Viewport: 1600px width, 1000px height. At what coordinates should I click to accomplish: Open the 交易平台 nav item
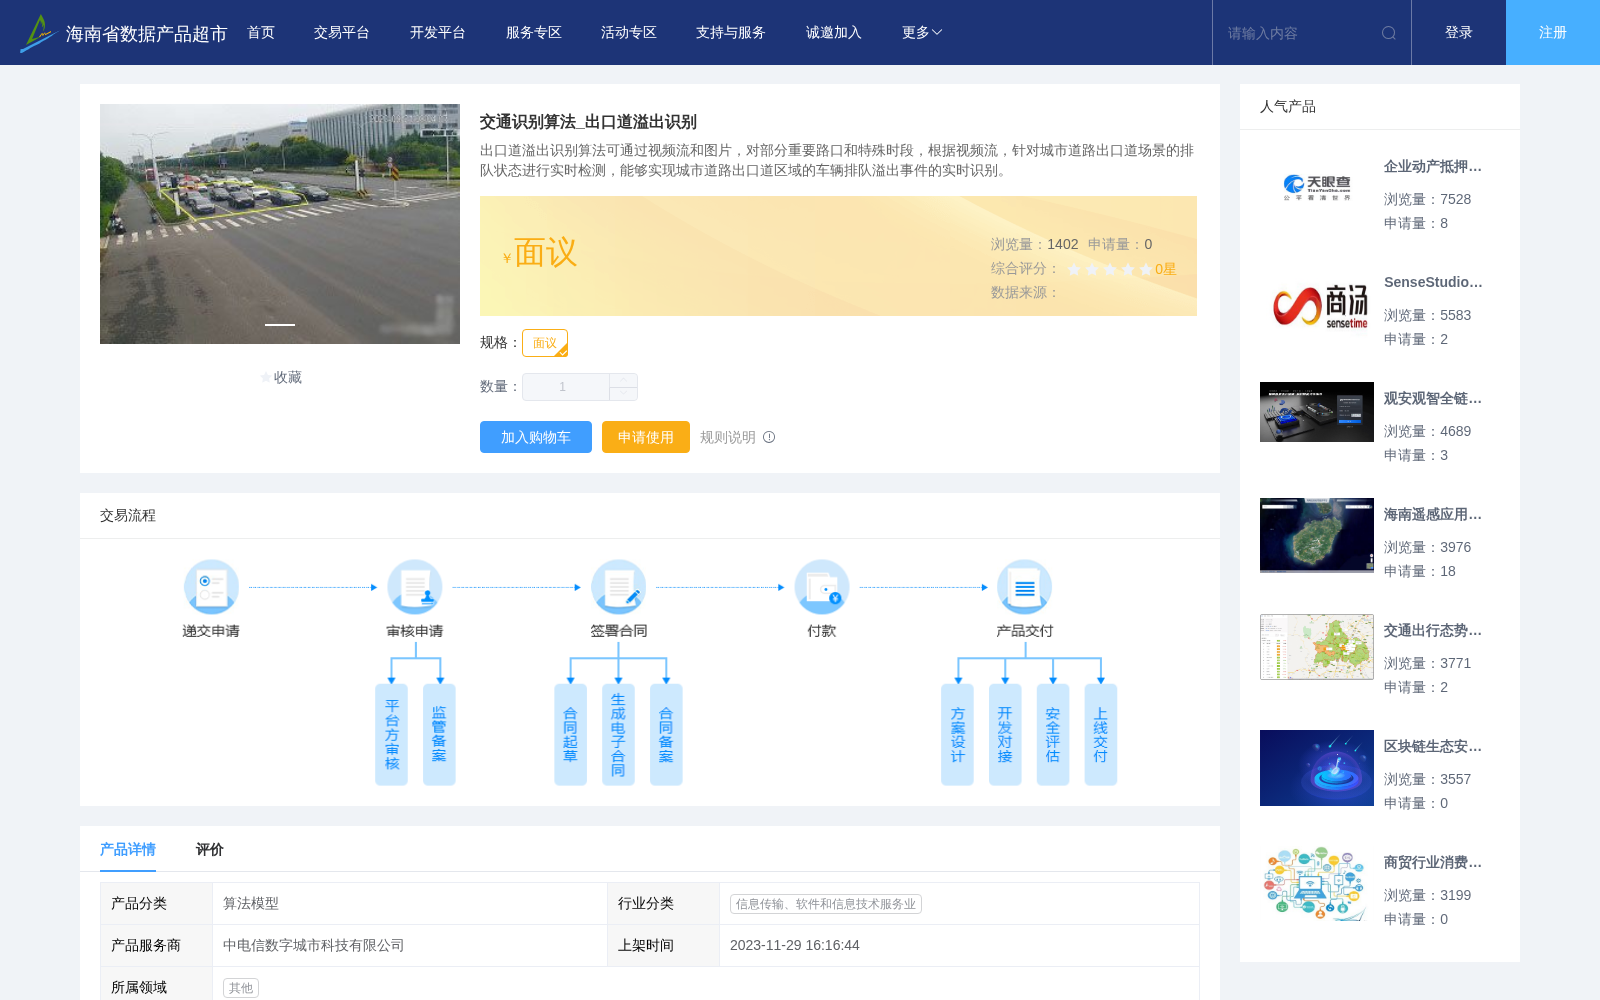pyautogui.click(x=342, y=33)
